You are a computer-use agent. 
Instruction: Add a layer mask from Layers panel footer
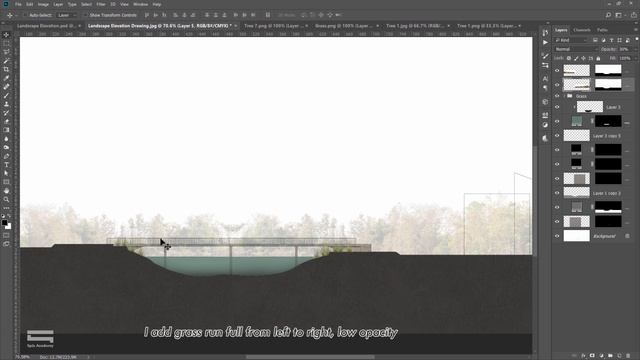pos(592,356)
